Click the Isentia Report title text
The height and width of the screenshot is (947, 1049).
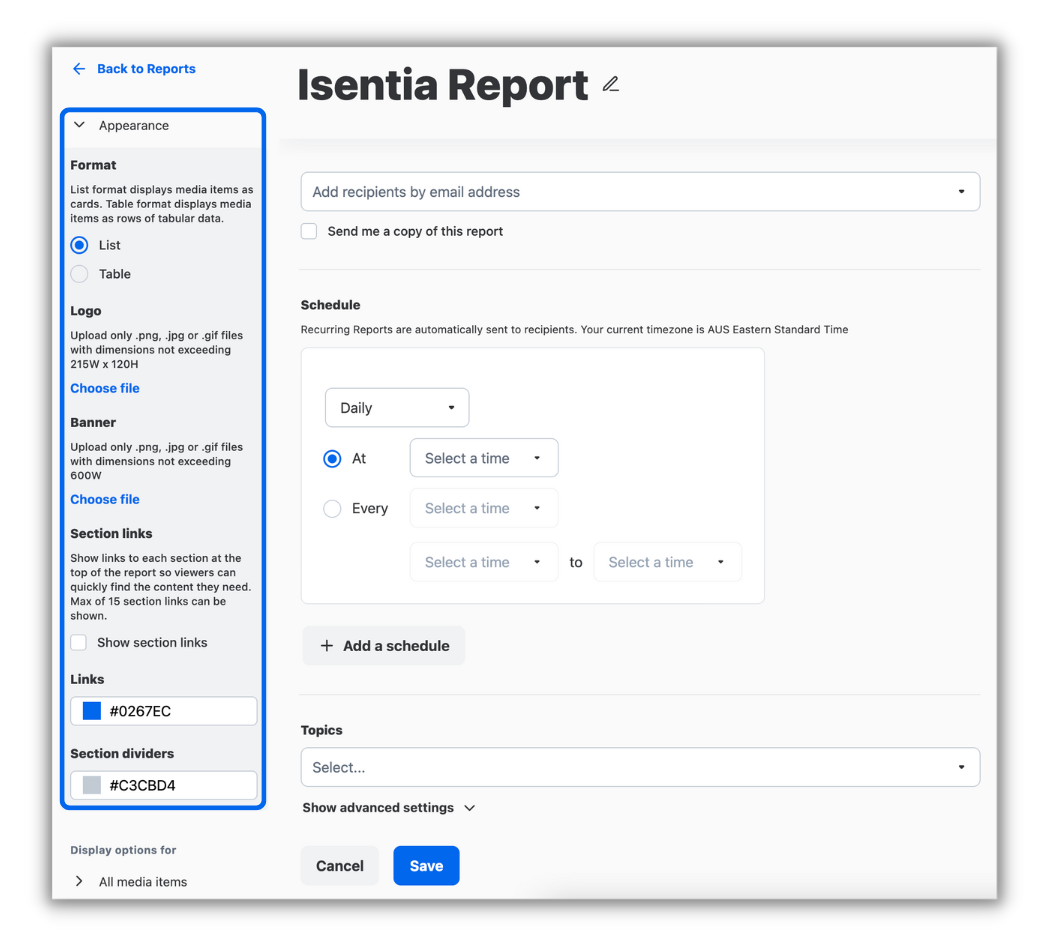443,85
